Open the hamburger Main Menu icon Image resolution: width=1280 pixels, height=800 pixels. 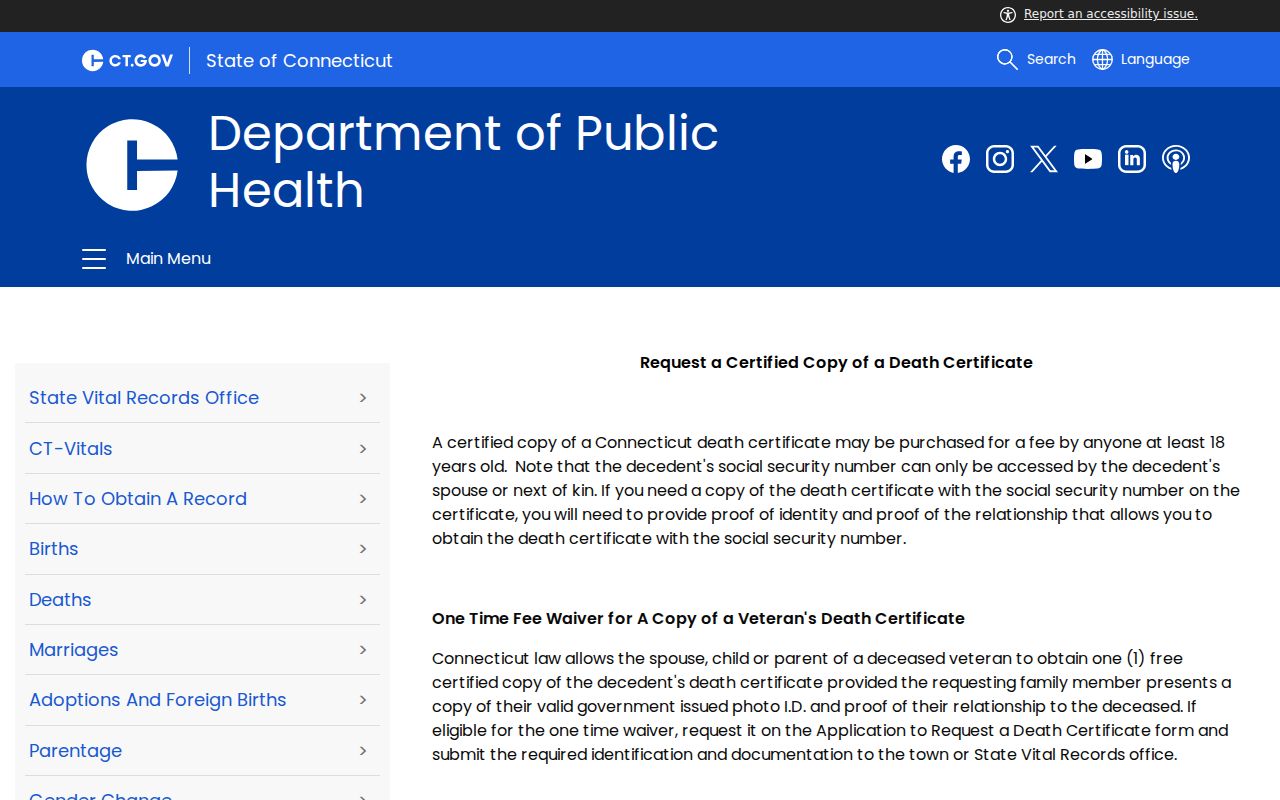[x=94, y=259]
